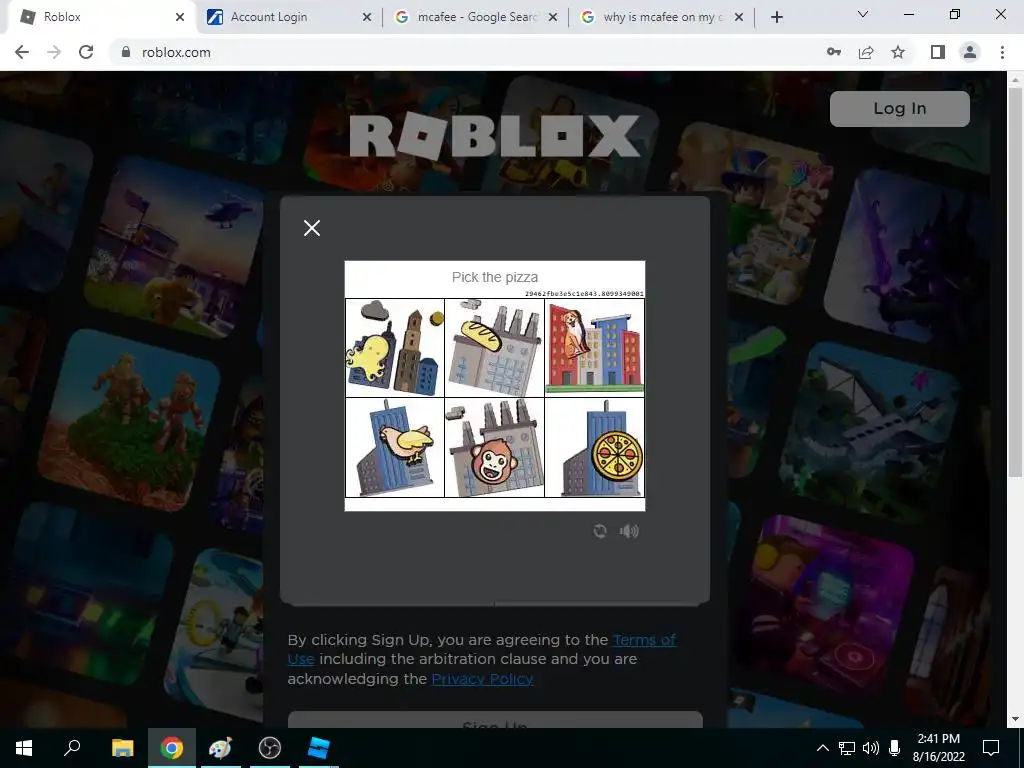Open network status tray icon
Image resolution: width=1024 pixels, height=768 pixels.
pos(847,748)
